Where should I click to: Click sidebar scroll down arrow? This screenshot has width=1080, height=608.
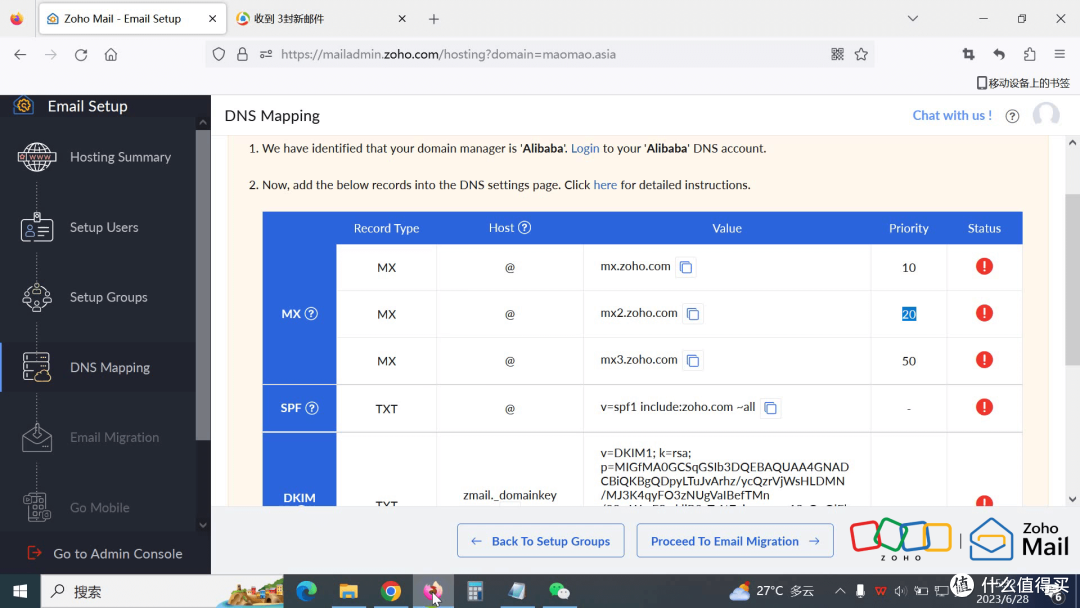[x=202, y=525]
